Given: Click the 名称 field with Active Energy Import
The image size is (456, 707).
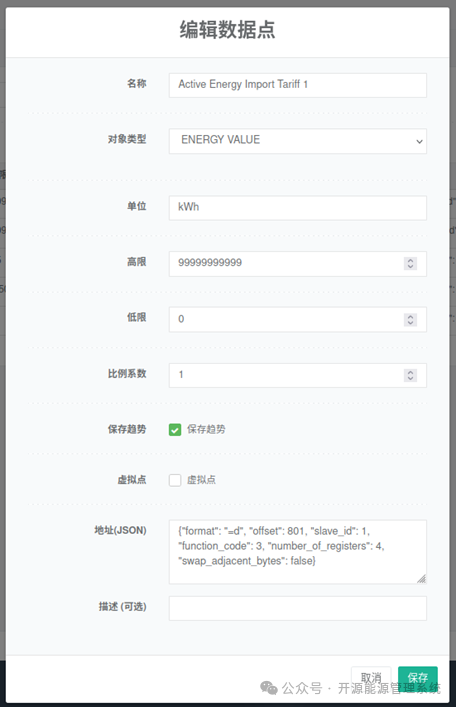Looking at the screenshot, I should [x=298, y=85].
